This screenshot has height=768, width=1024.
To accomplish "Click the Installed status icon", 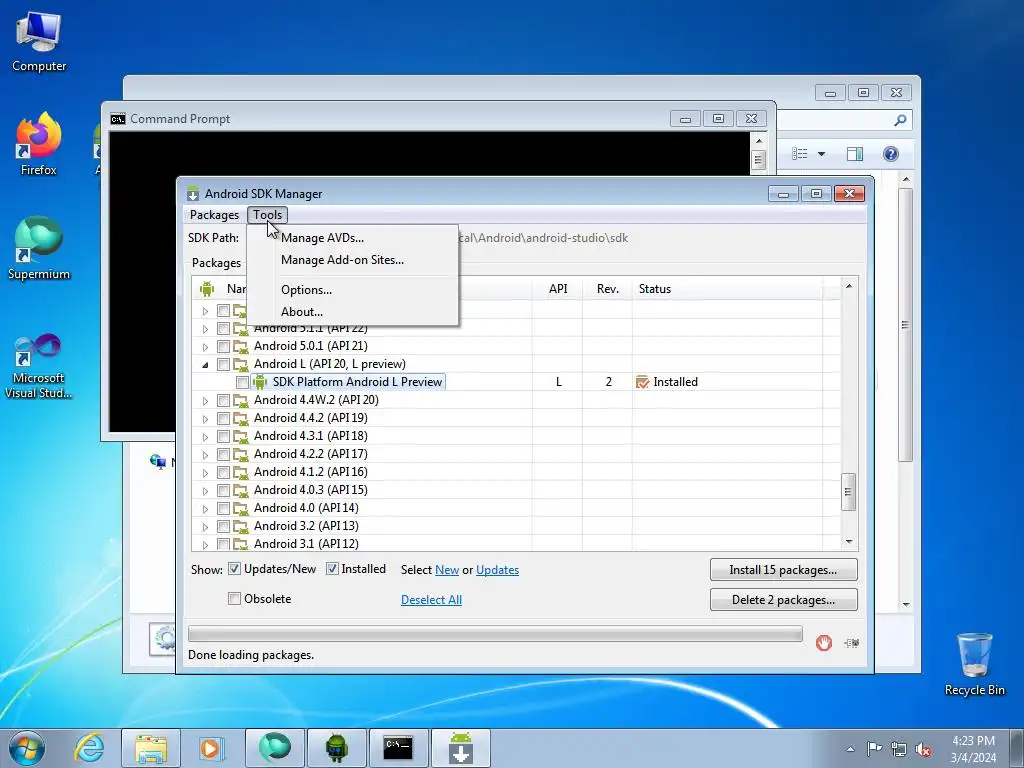I will tap(642, 382).
